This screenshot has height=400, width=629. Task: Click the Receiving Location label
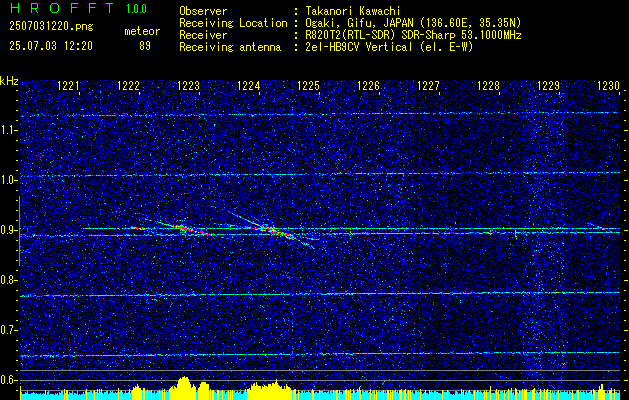[x=233, y=23]
